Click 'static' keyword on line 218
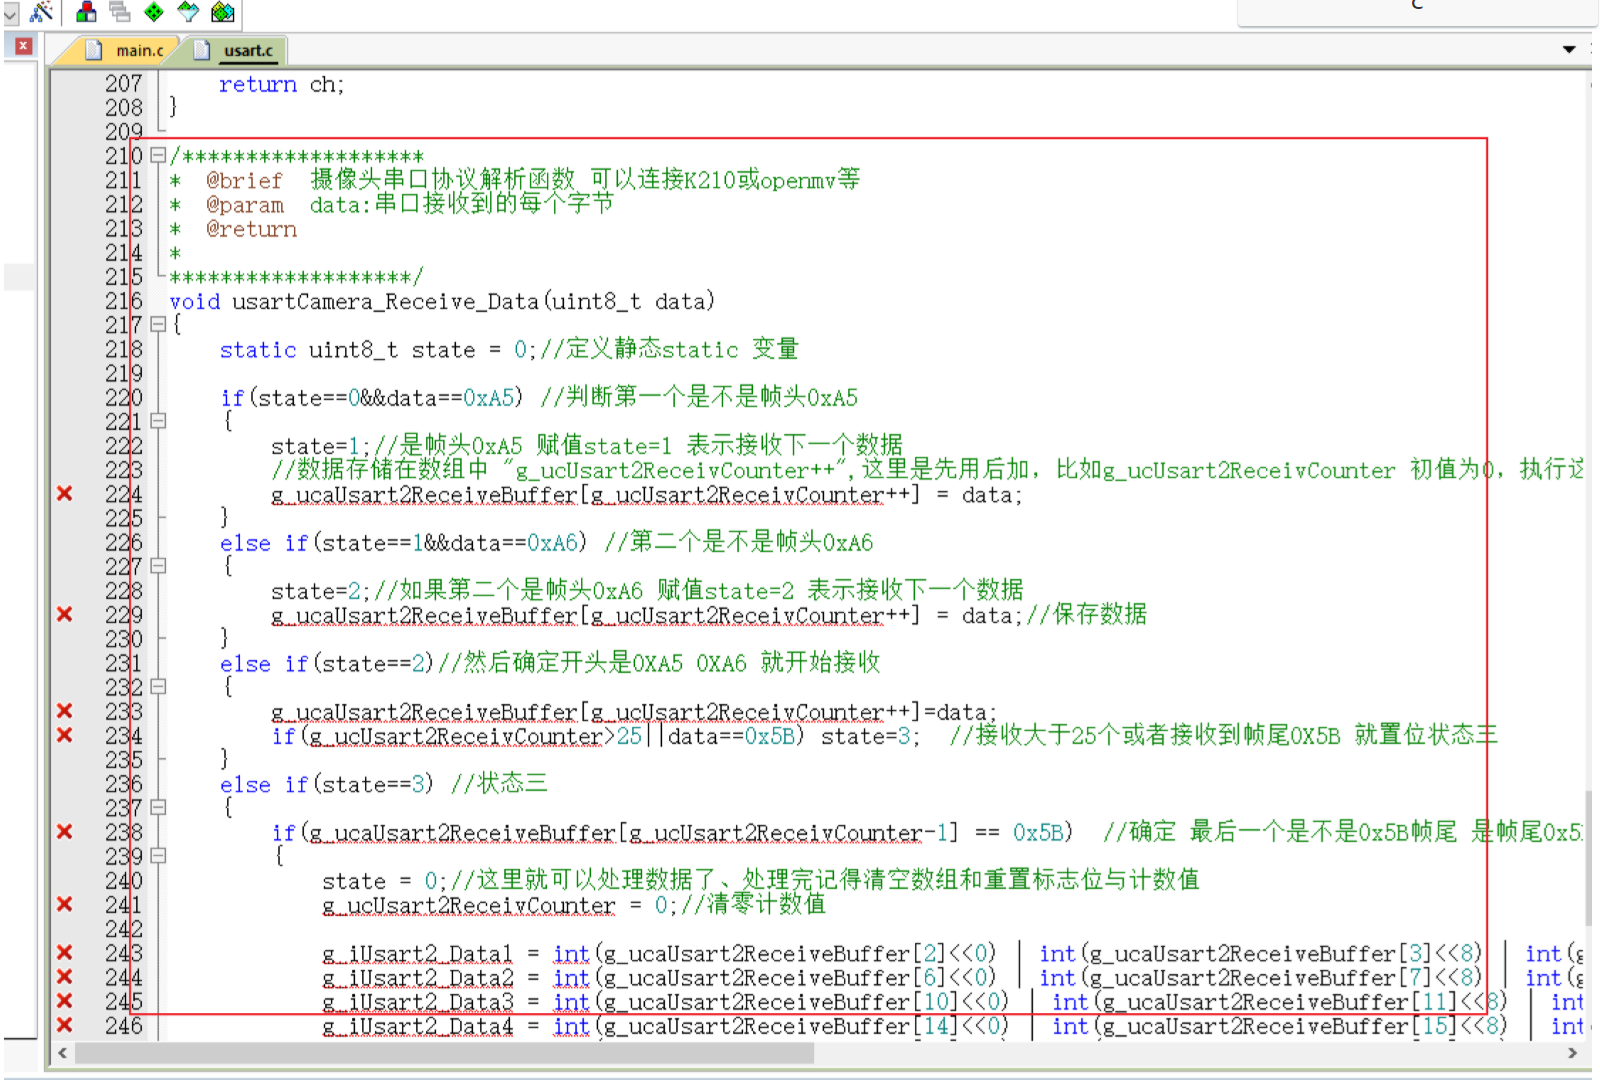This screenshot has width=1600, height=1081. coord(258,350)
